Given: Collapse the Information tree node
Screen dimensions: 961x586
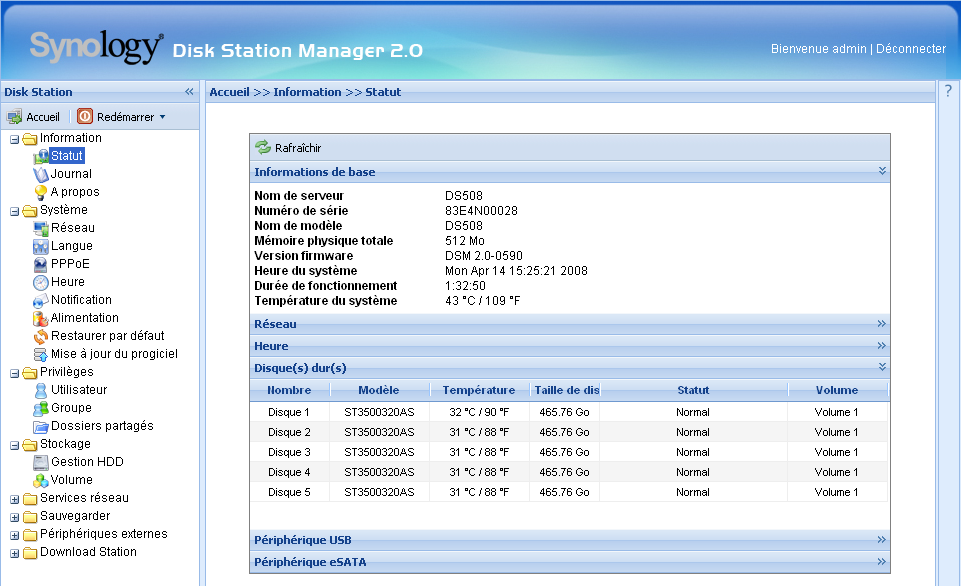Looking at the screenshot, I should 14,140.
